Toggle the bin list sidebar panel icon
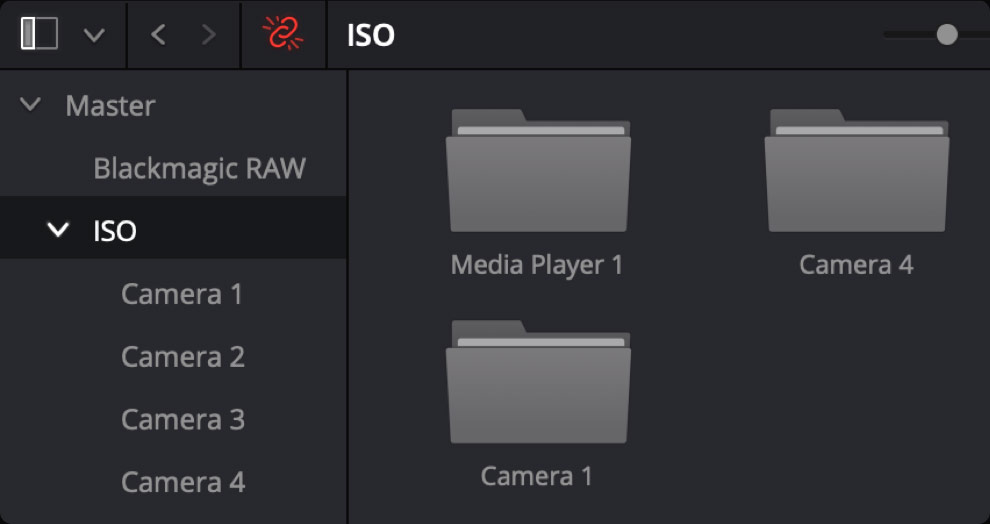The width and height of the screenshot is (990, 524). (40, 35)
